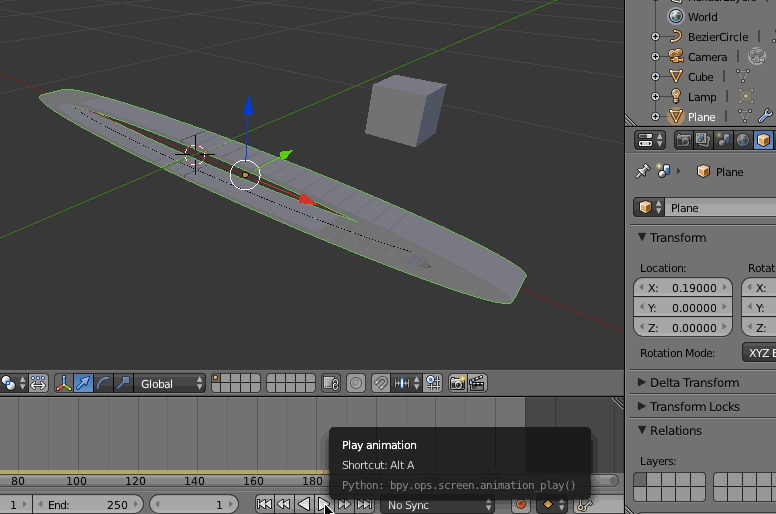This screenshot has height=514, width=776.
Task: Click the Lamp bulb icon in outliner
Action: [x=676, y=96]
